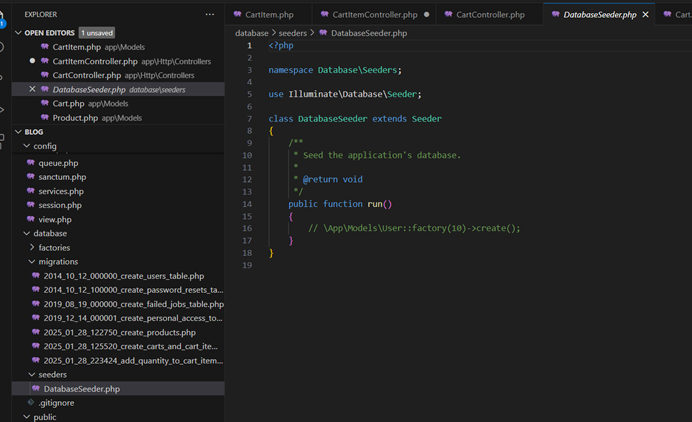Close DatabaseSeeder.php in Open Editors list
The width and height of the screenshot is (692, 422).
[32, 90]
